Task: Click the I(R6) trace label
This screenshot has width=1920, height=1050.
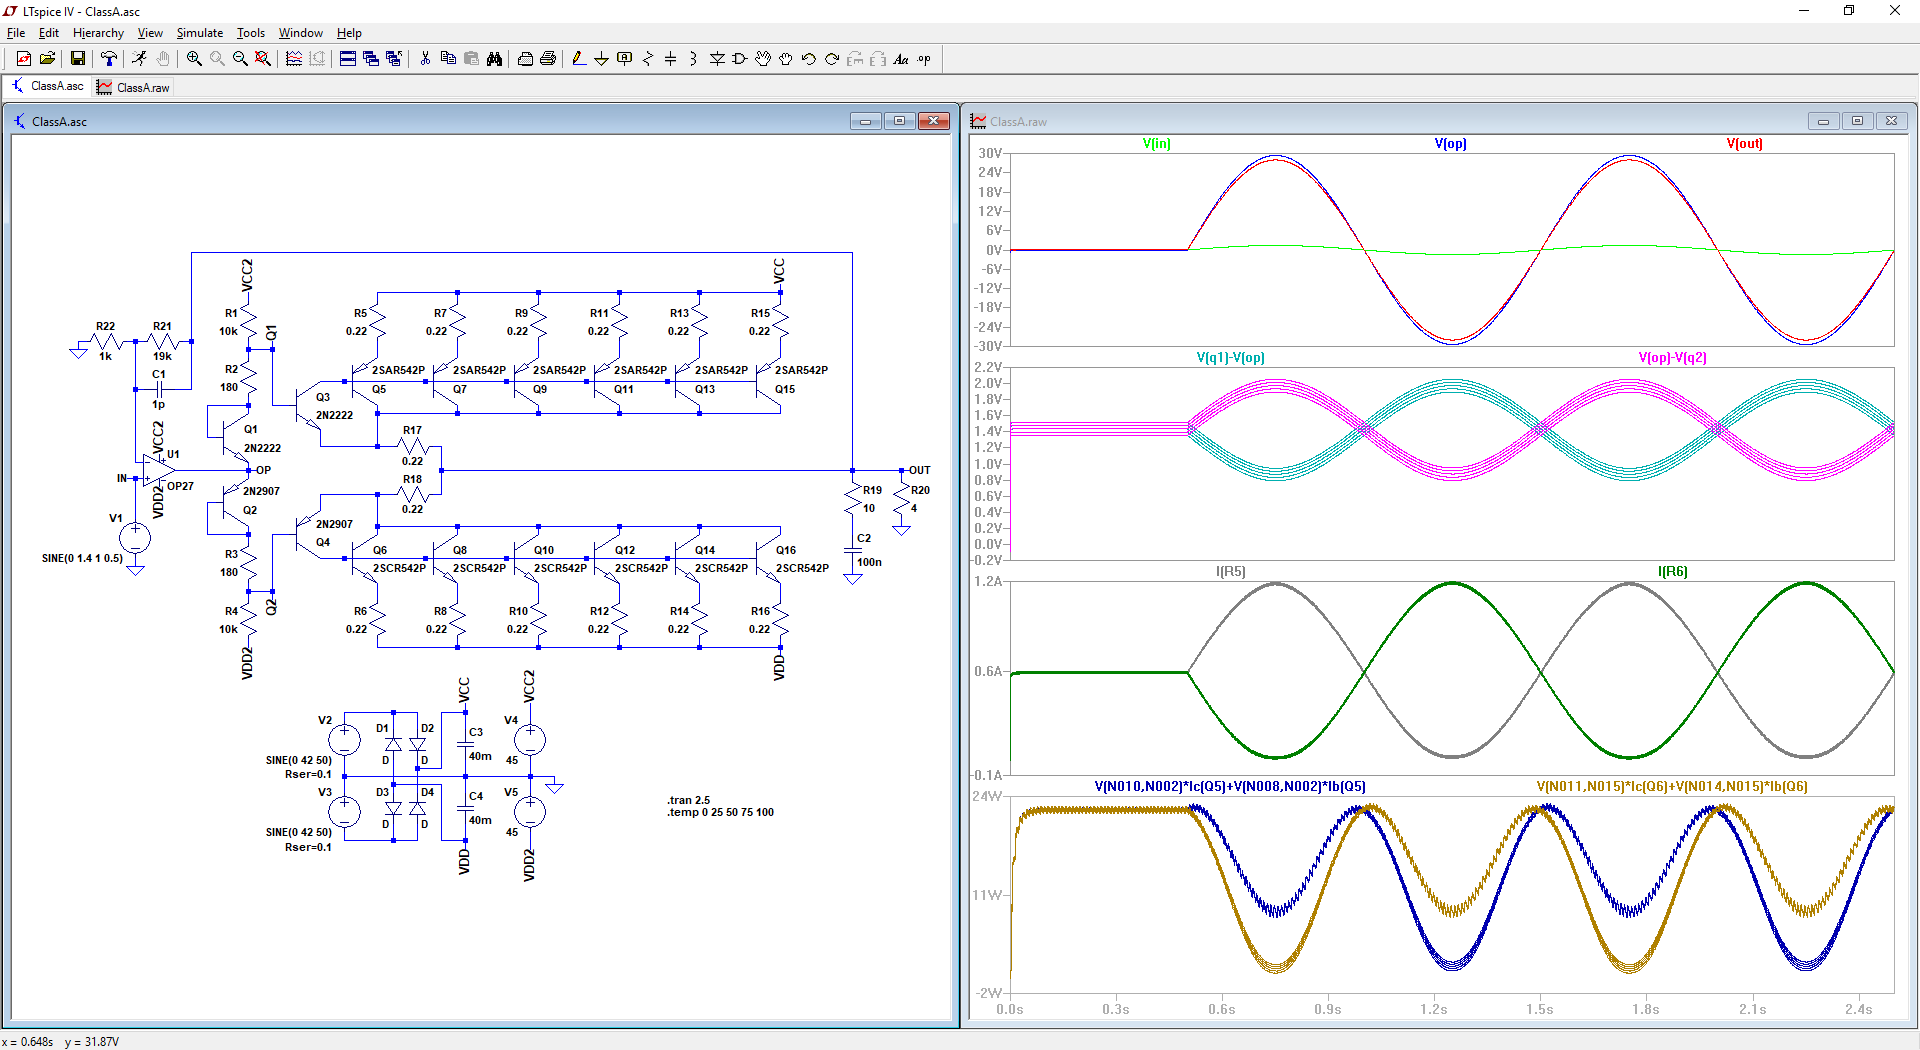Action: coord(1672,572)
